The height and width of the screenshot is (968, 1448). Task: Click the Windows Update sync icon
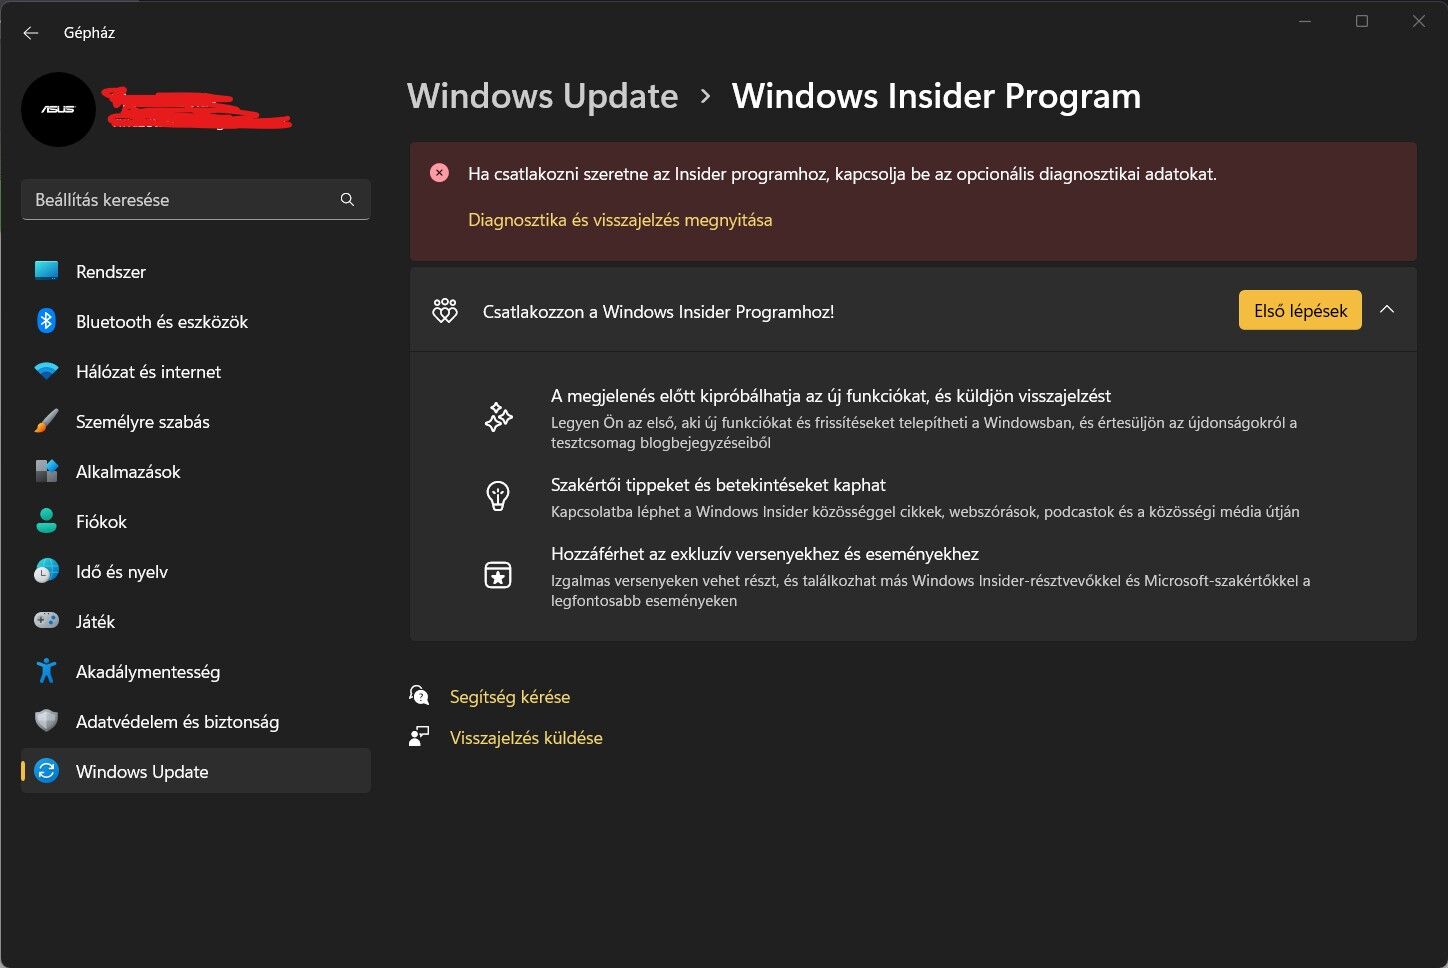pyautogui.click(x=46, y=771)
